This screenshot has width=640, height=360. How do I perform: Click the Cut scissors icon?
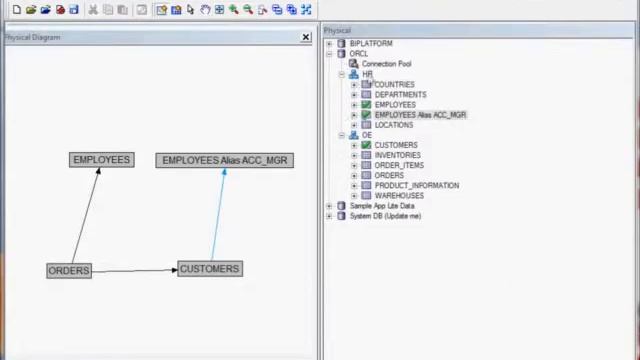[x=93, y=9]
